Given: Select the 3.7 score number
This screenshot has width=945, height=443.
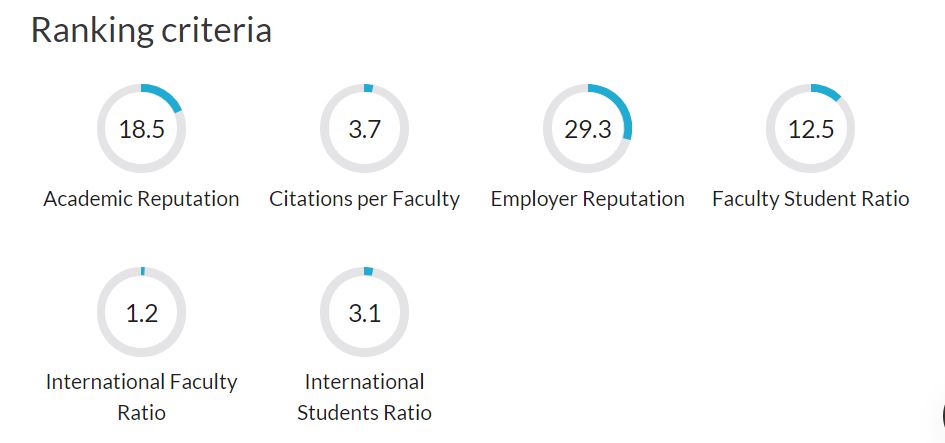Looking at the screenshot, I should coord(365,129).
